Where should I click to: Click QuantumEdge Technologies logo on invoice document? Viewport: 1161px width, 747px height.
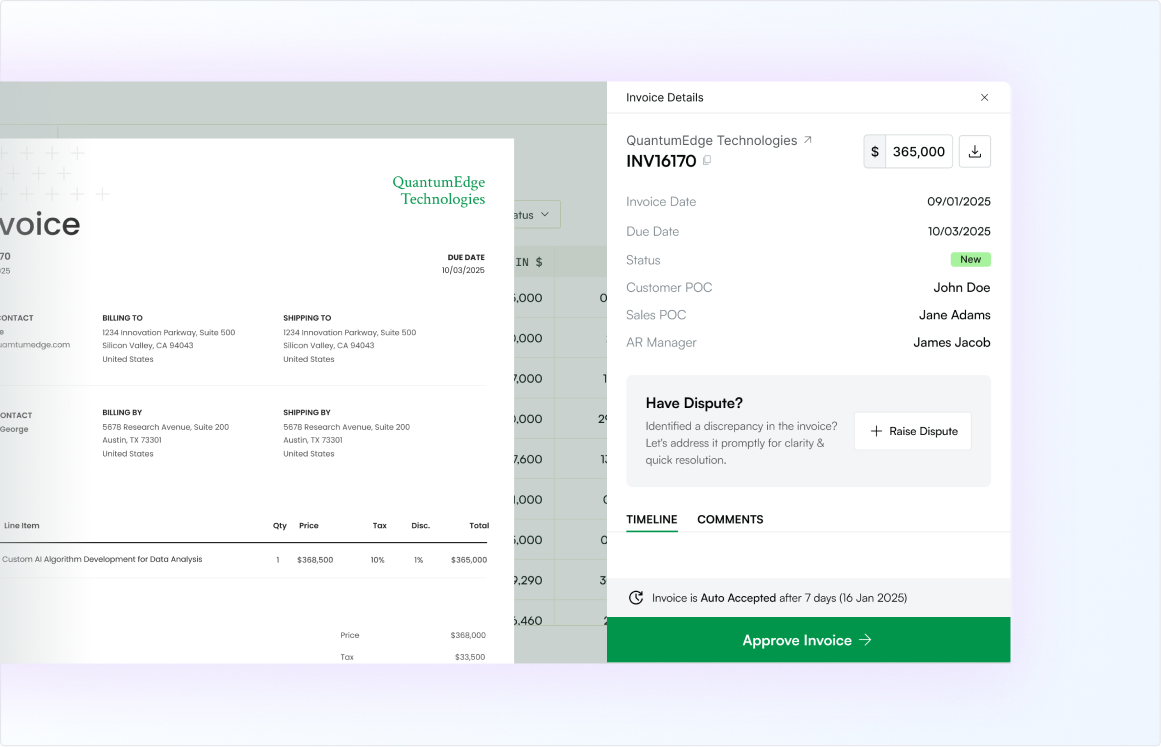(x=438, y=190)
